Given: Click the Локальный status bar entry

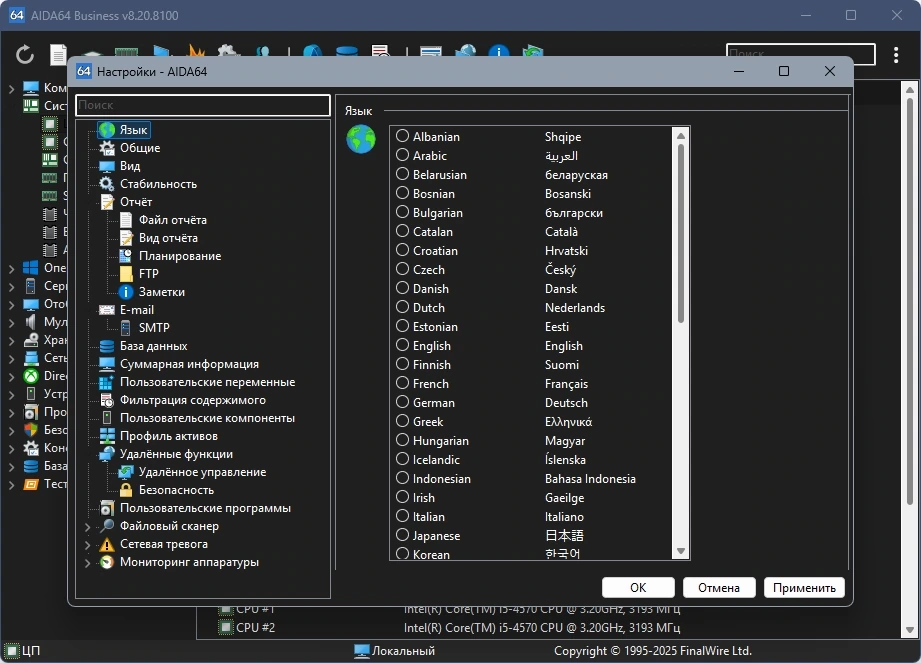Looking at the screenshot, I should [x=395, y=651].
